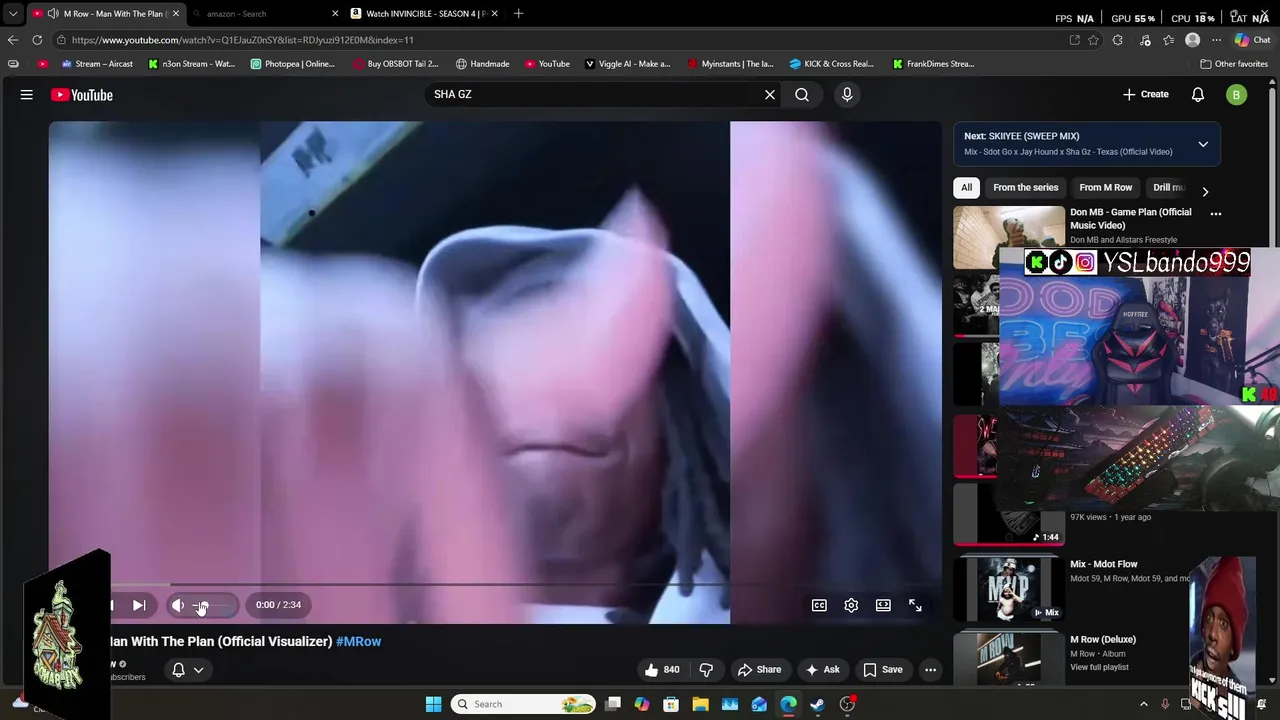Open Steam from the taskbar

[x=817, y=704]
